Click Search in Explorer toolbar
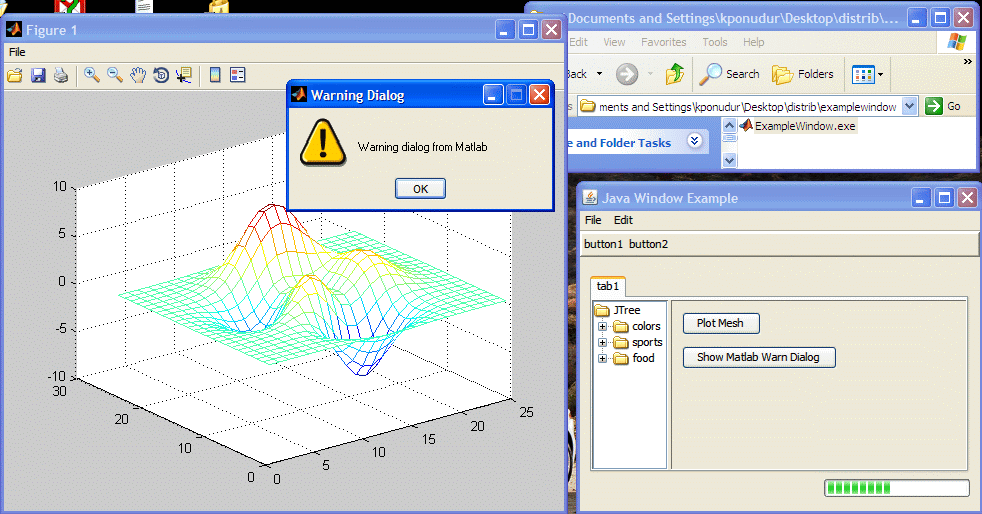The image size is (982, 514). click(729, 74)
